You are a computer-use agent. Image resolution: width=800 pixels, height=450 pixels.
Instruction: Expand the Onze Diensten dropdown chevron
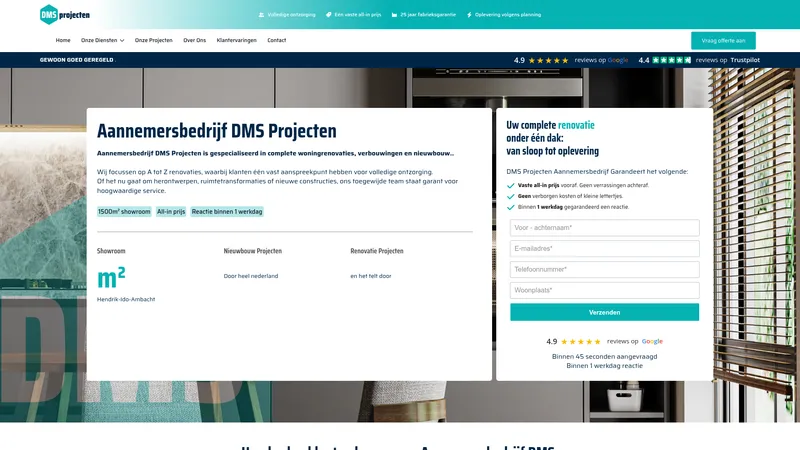coord(122,41)
